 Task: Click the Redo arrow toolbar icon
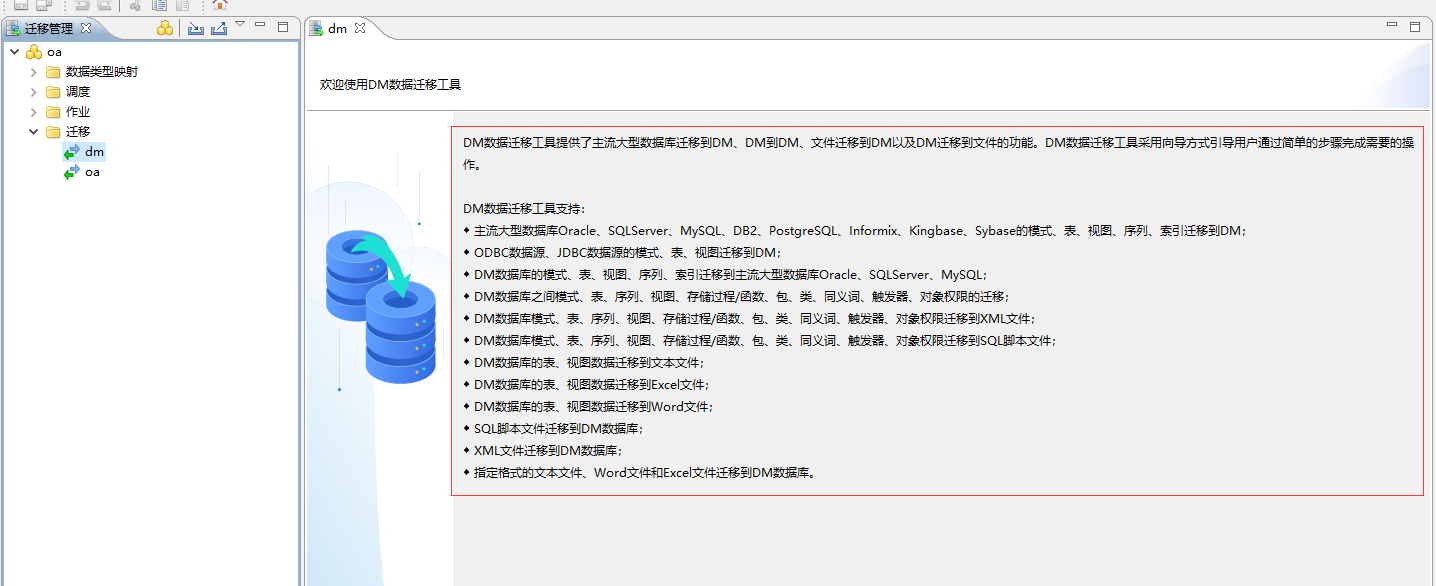click(x=104, y=5)
